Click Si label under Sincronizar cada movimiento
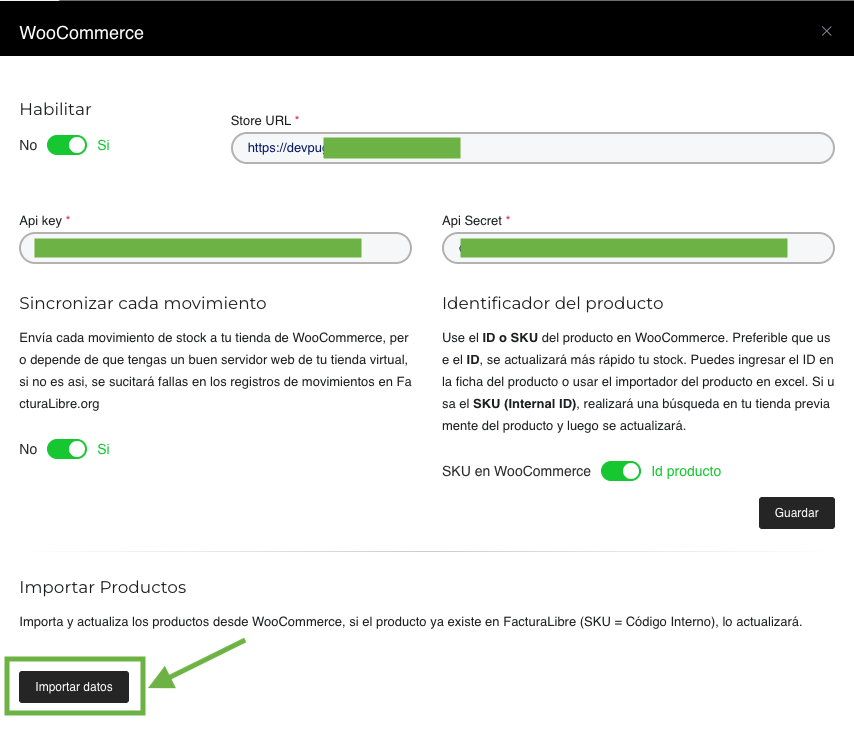 coord(103,449)
